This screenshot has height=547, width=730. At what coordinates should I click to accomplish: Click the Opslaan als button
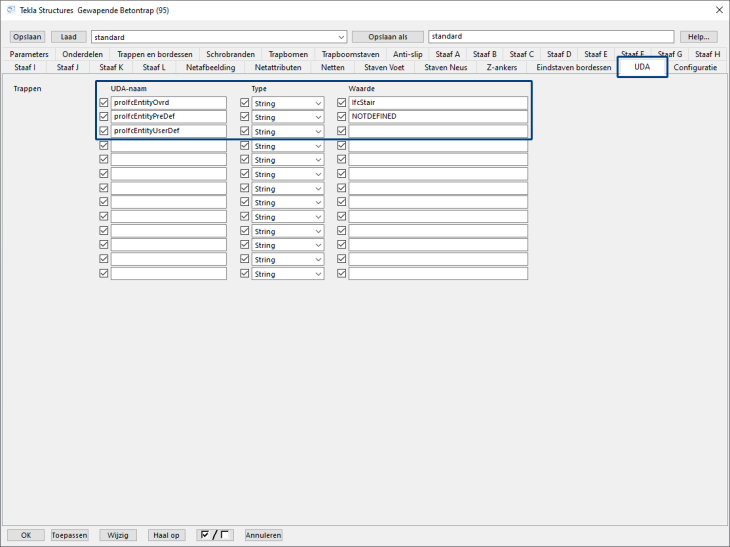[388, 37]
